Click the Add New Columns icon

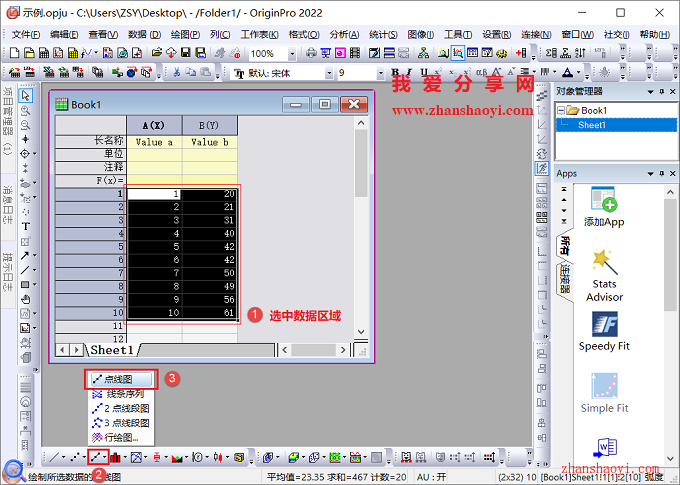click(521, 53)
